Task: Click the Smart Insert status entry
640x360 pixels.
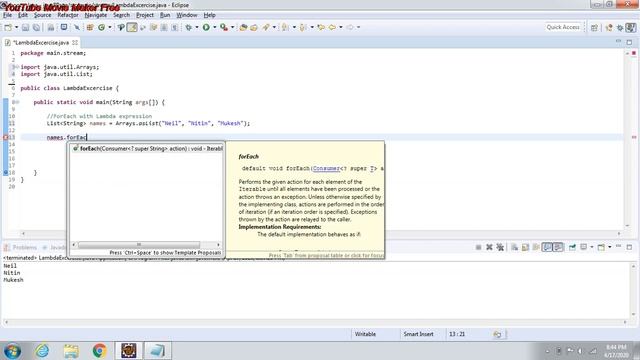Action: coord(418,334)
